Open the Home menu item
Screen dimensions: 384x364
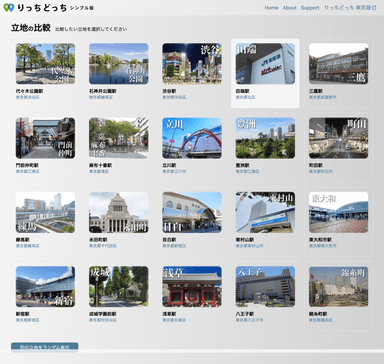click(271, 8)
